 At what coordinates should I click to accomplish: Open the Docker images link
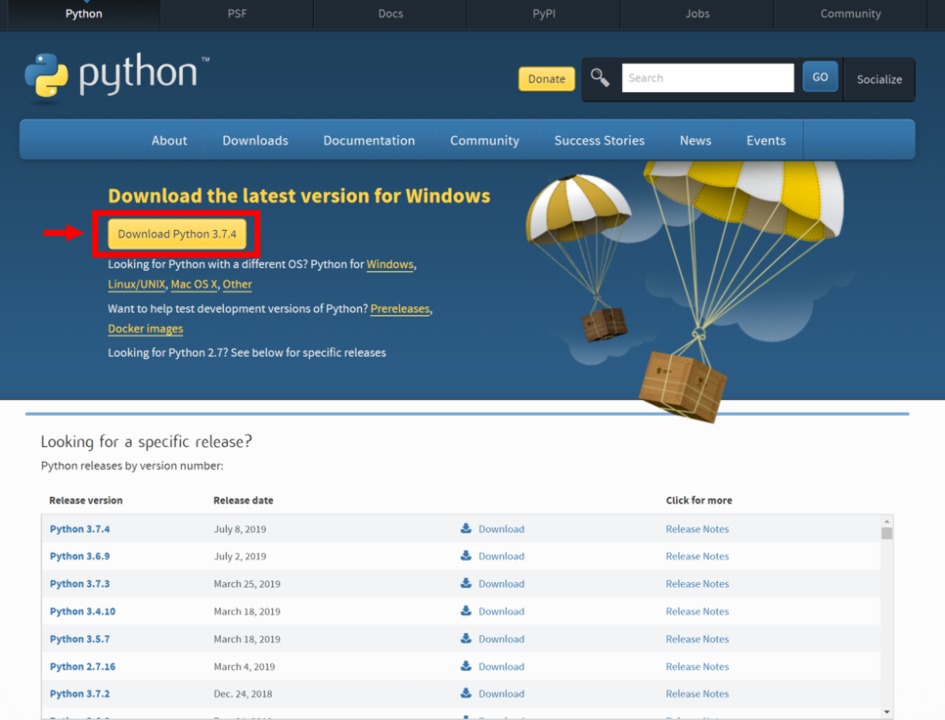(x=145, y=328)
